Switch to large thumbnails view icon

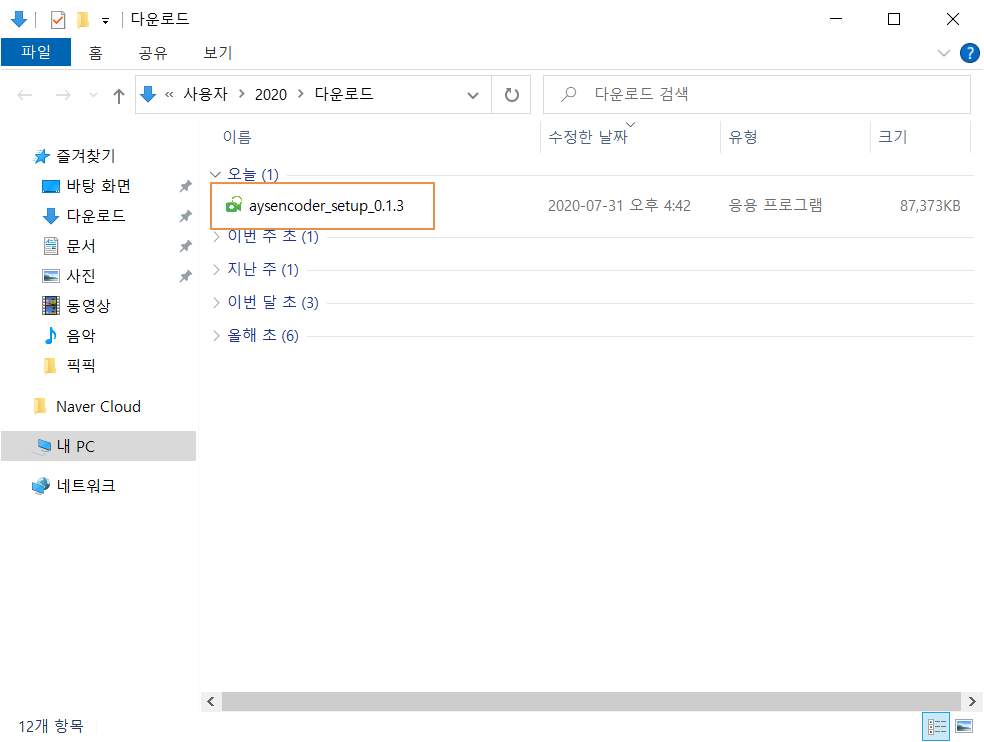[964, 727]
